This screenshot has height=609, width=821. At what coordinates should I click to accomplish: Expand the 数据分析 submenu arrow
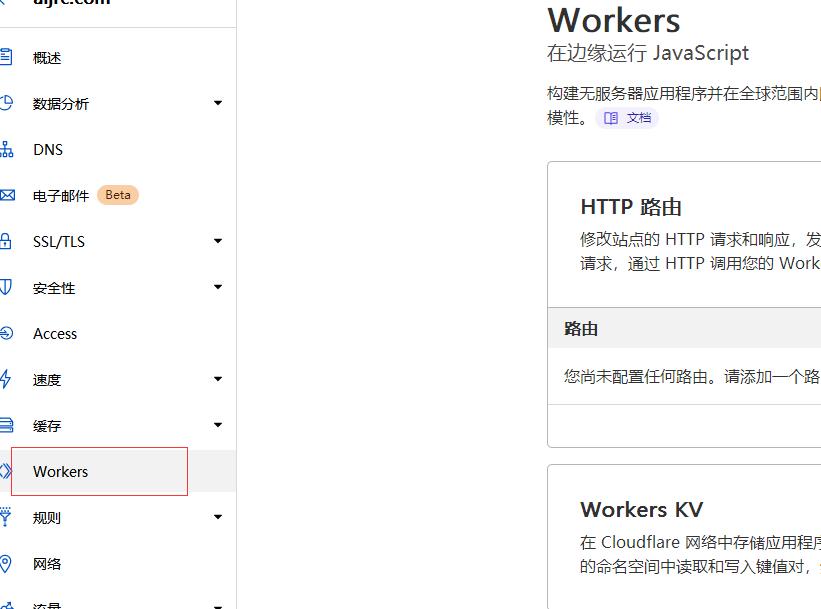218,103
